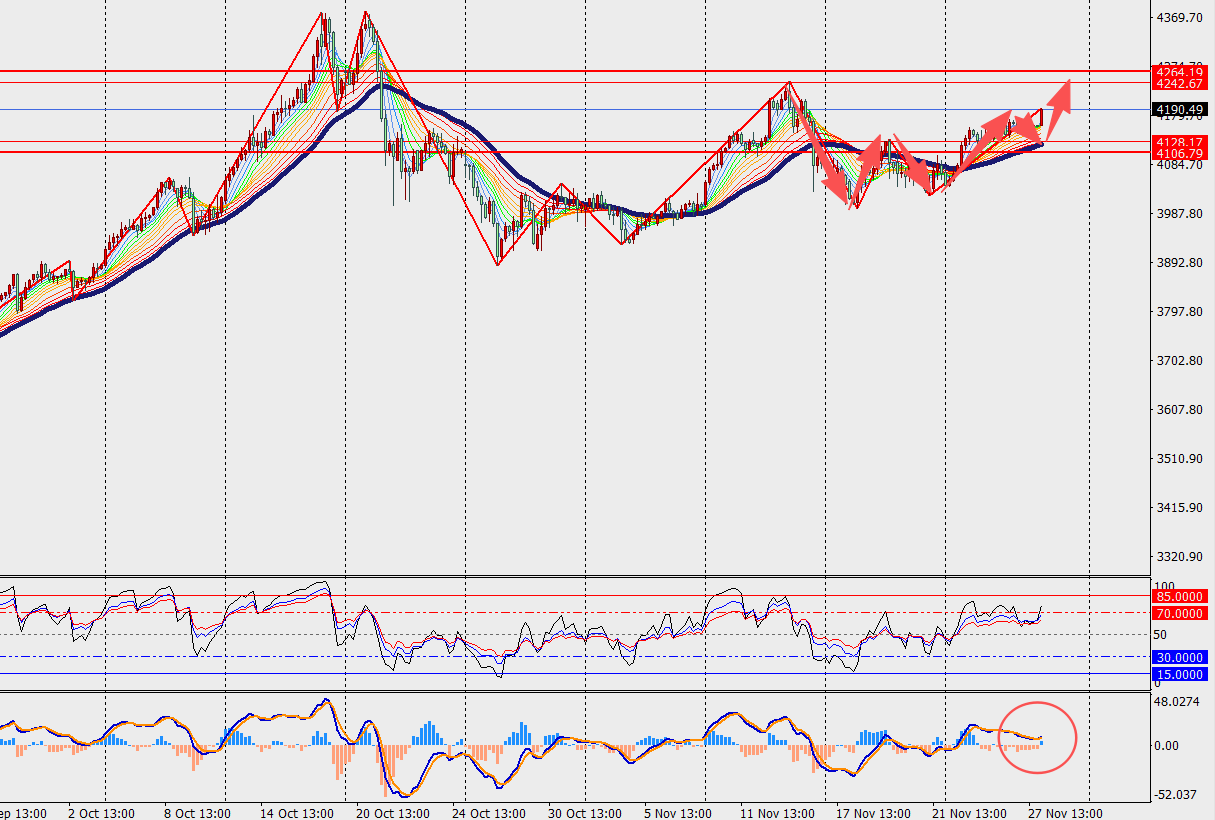Click the red circle on the MACD panel
This screenshot has height=820, width=1215.
1038,737
